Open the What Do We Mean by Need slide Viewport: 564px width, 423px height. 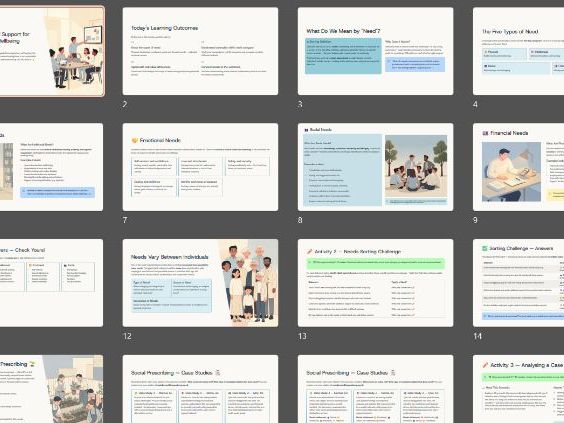[375, 51]
